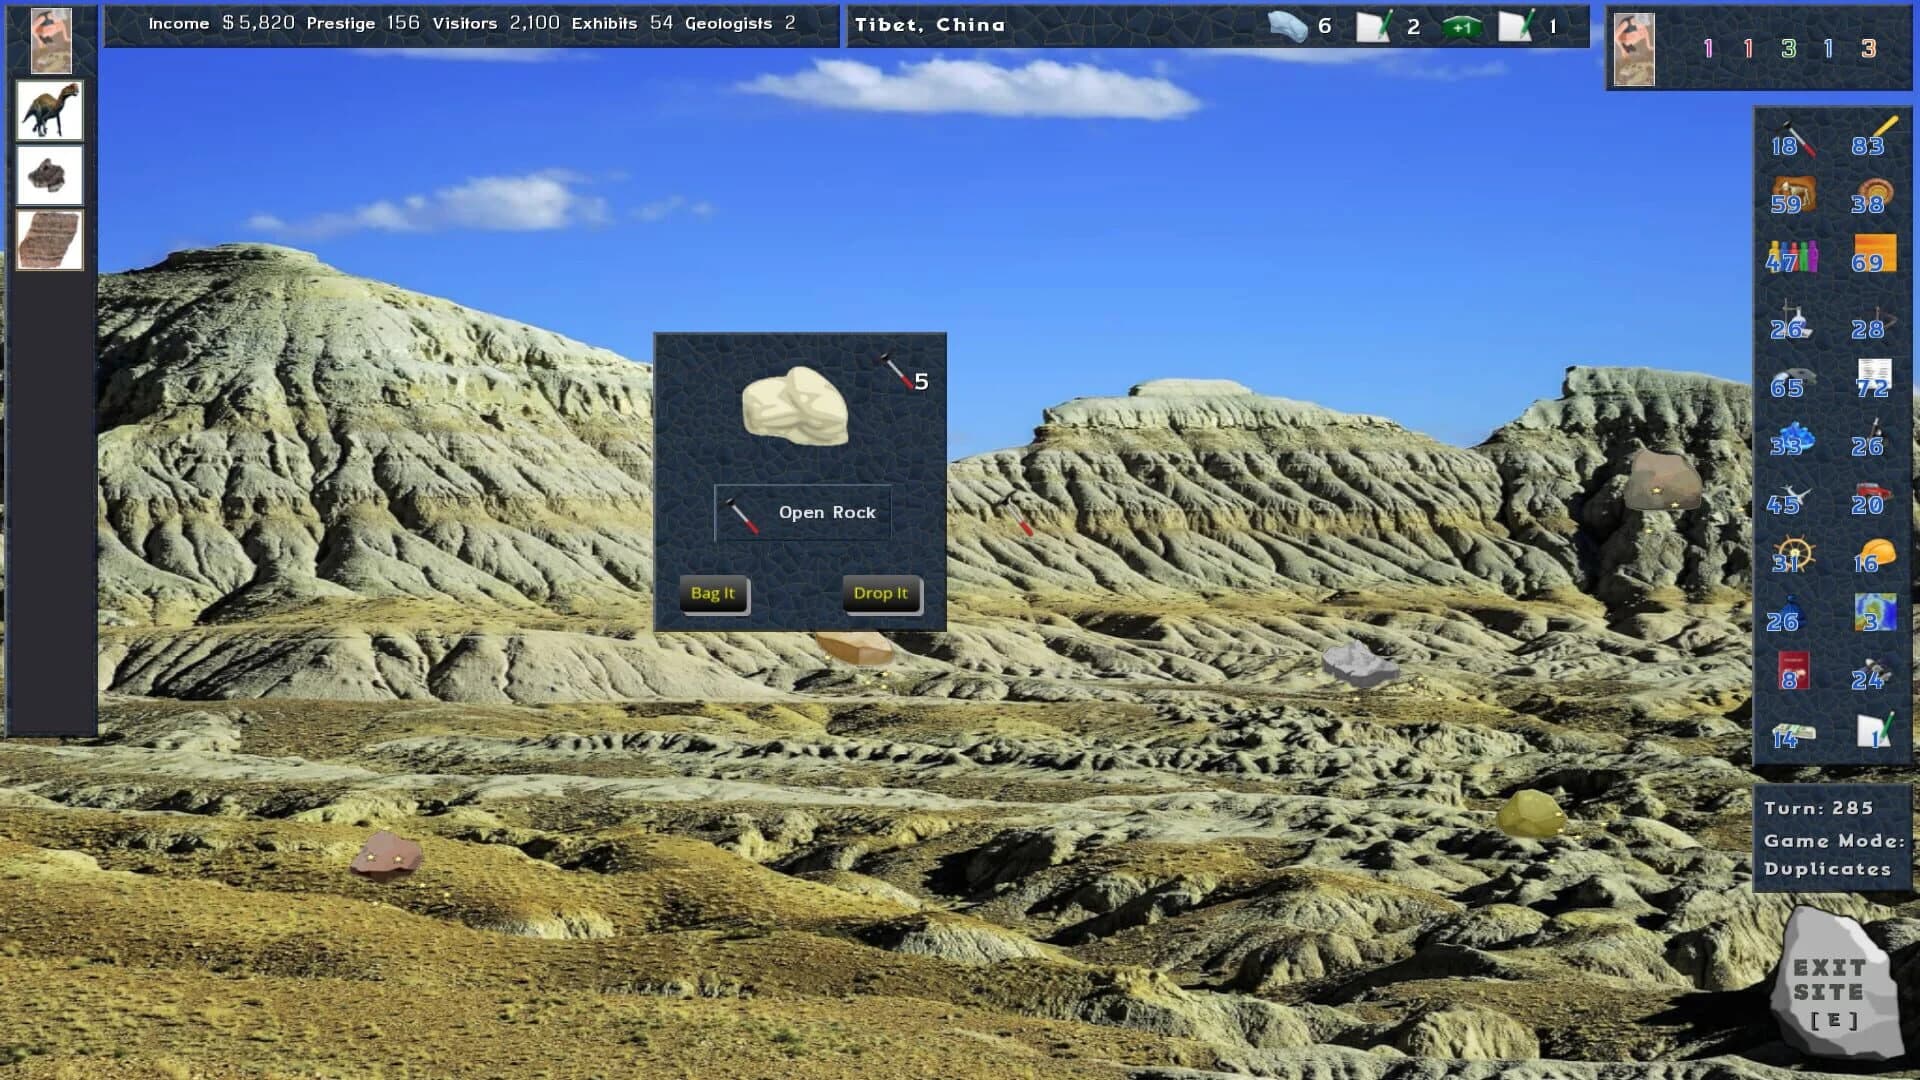Select the dinosaur thumbnail in the left sidebar
Image resolution: width=1920 pixels, height=1080 pixels.
pyautogui.click(x=47, y=110)
